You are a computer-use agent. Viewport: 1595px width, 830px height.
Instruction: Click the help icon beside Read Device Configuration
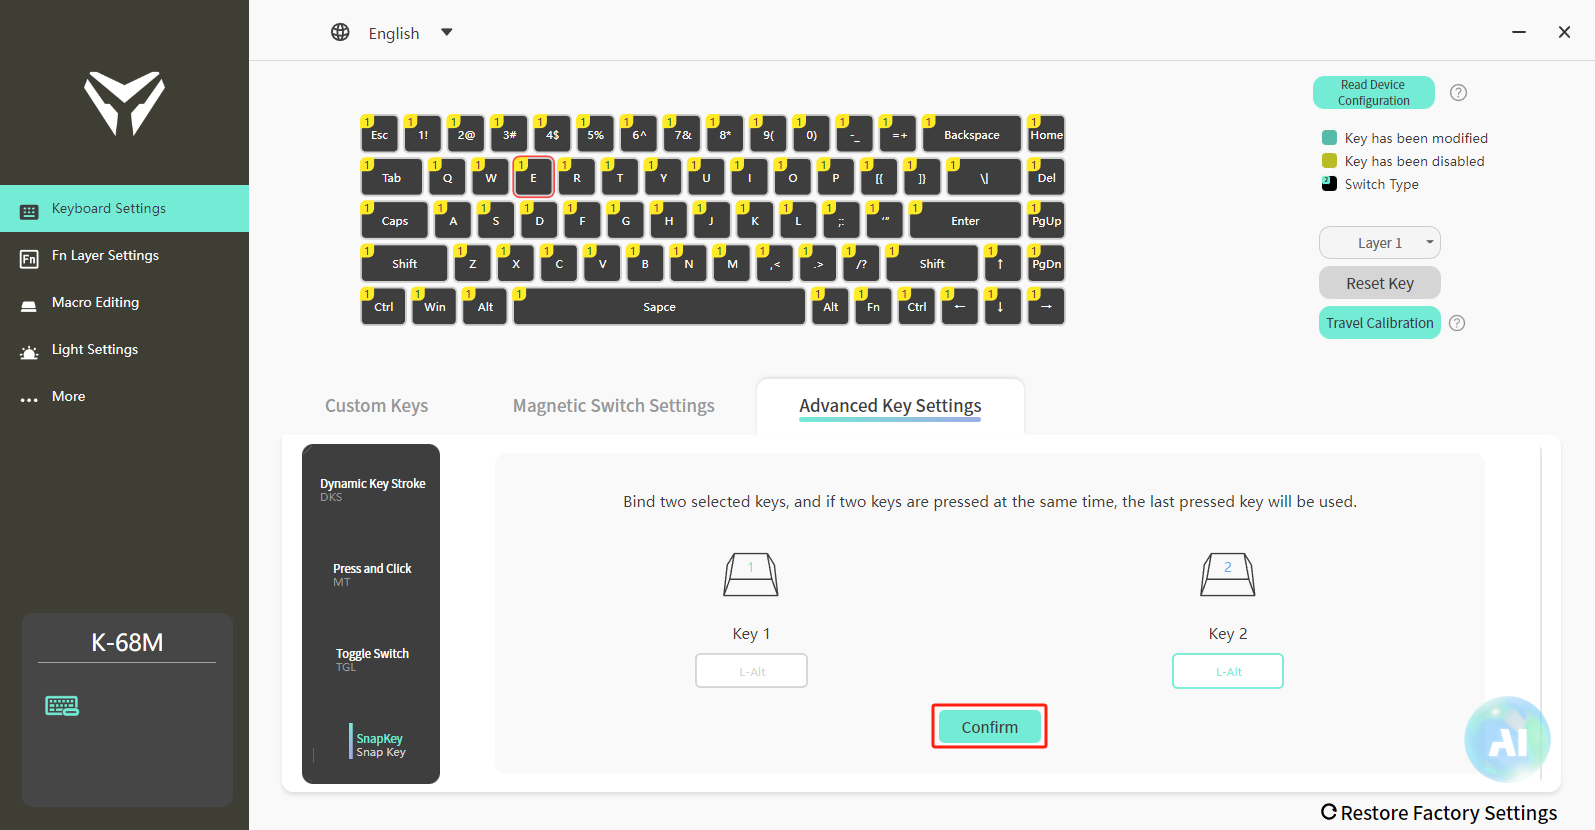1458,93
